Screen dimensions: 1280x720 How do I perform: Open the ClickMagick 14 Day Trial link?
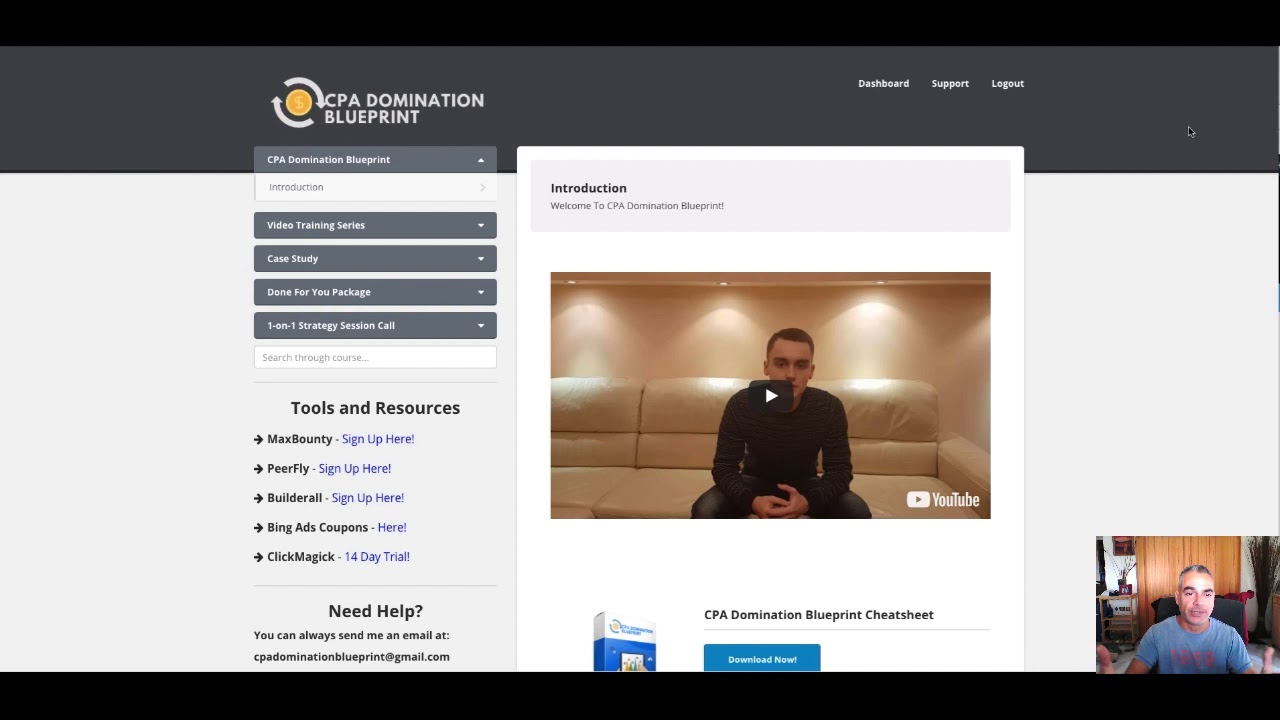pyautogui.click(x=377, y=557)
